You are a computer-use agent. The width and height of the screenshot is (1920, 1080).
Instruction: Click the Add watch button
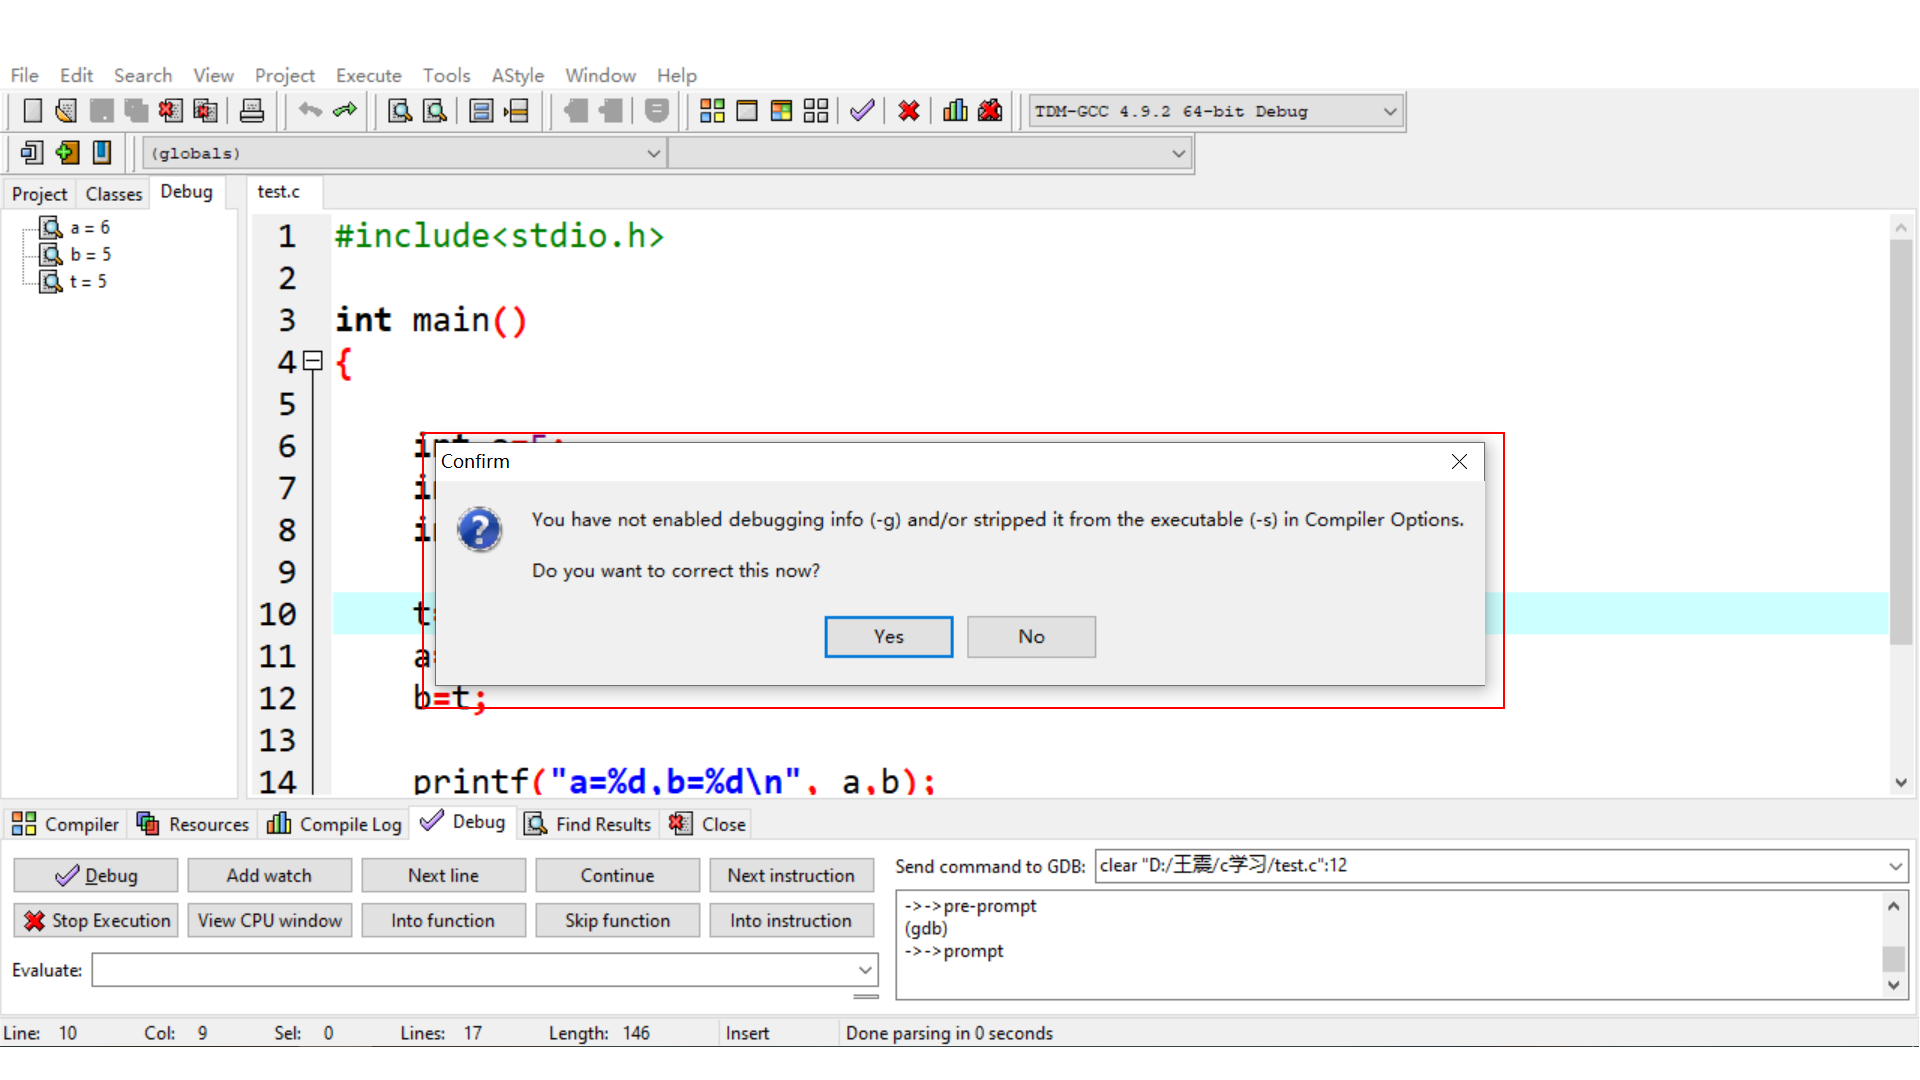click(269, 876)
